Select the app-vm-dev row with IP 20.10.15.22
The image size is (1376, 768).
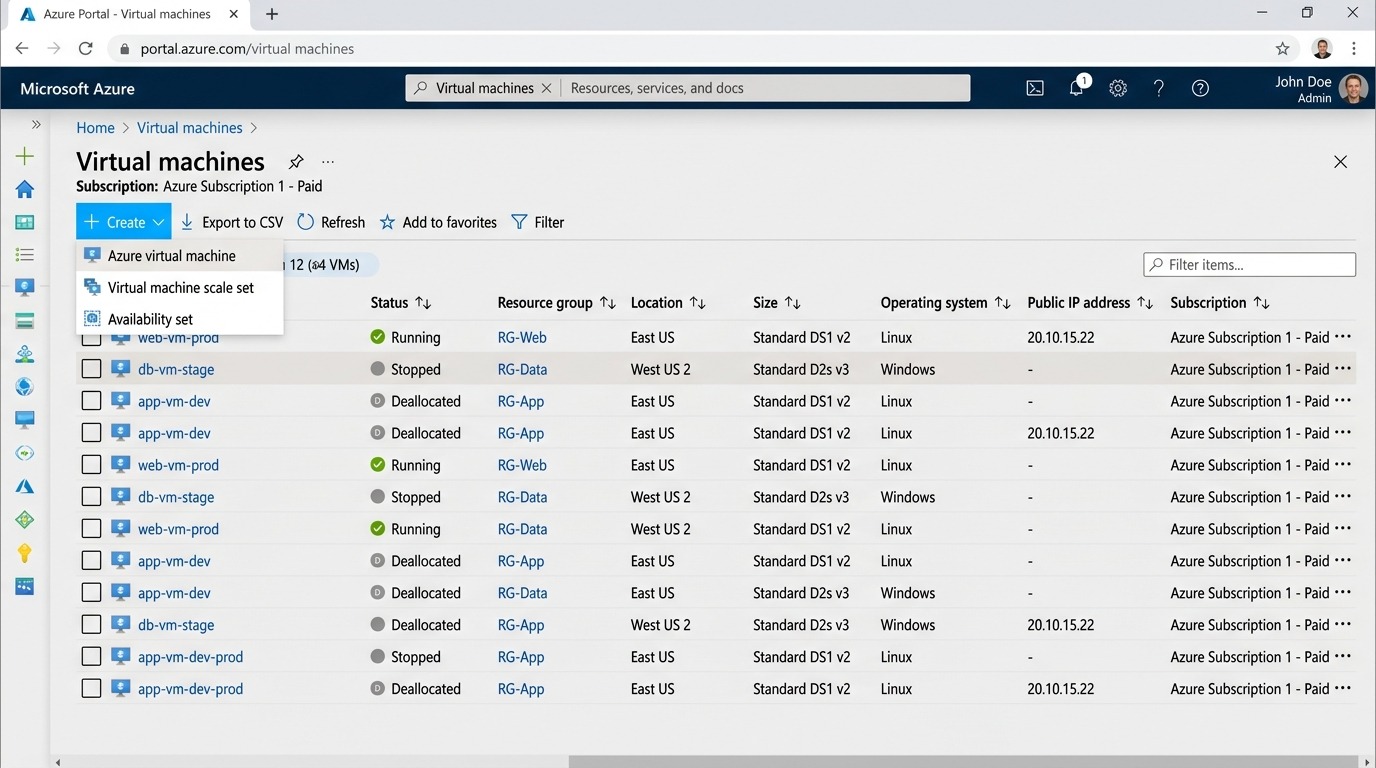click(x=91, y=433)
